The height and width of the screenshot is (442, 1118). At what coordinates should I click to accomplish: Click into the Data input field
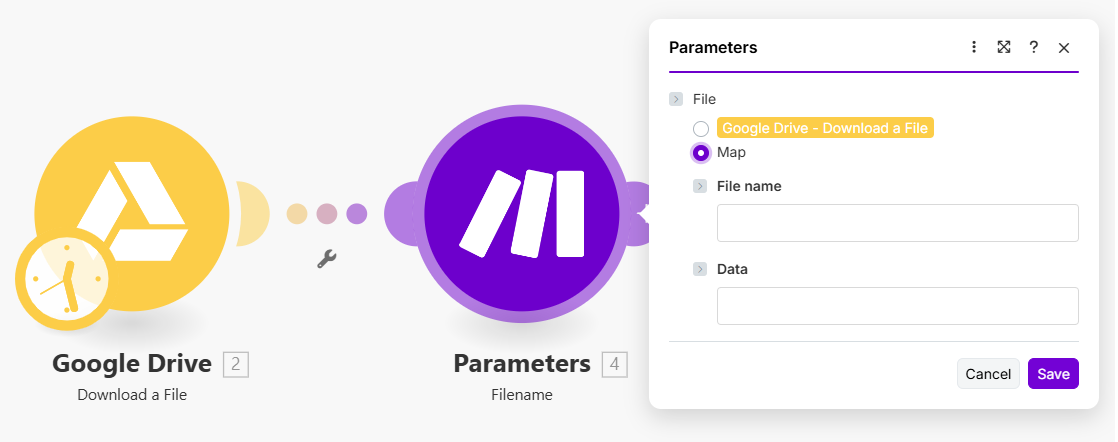coord(897,306)
